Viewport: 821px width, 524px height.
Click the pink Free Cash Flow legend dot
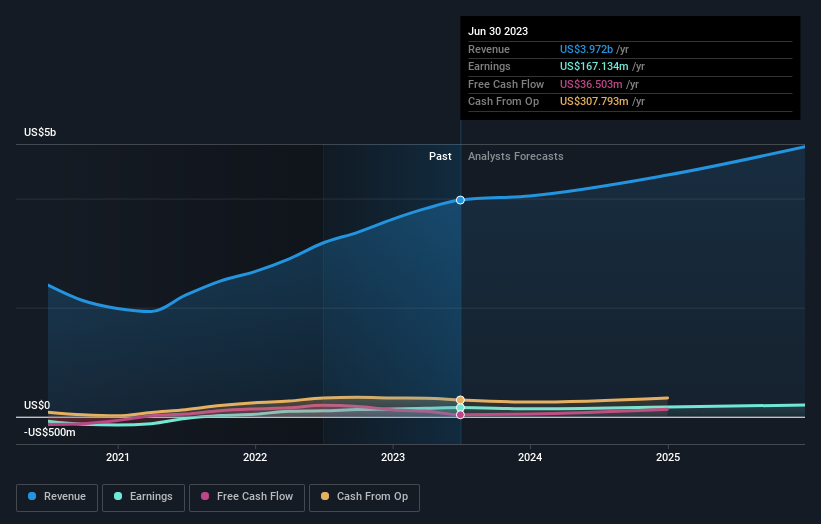(205, 496)
